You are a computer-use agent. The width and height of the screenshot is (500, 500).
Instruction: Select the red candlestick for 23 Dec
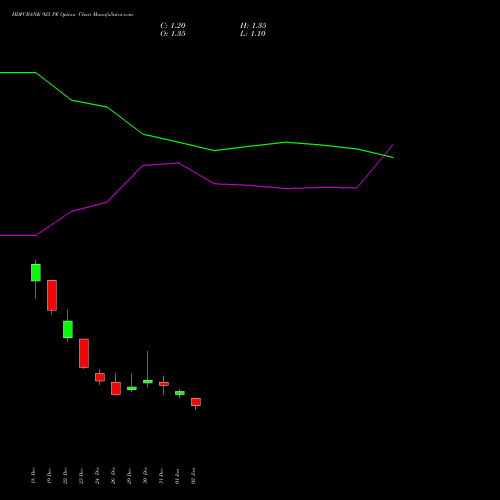pyautogui.click(x=84, y=353)
